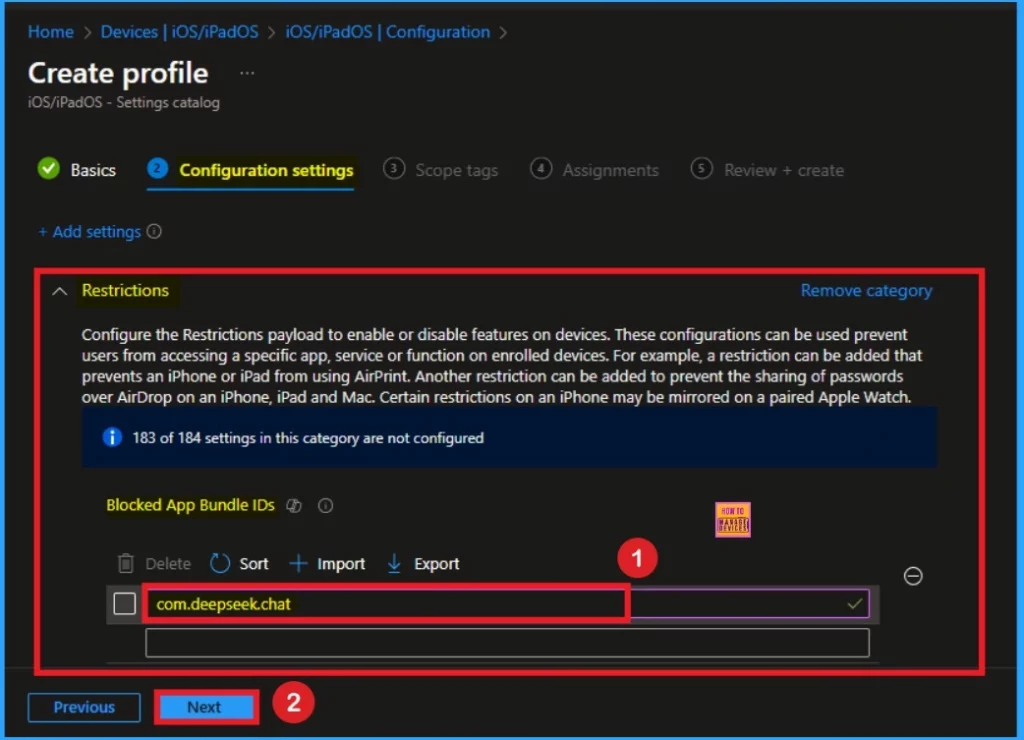This screenshot has height=740, width=1024.
Task: Show info tooltip for Blocked App Bundle IDs
Action: click(x=325, y=506)
